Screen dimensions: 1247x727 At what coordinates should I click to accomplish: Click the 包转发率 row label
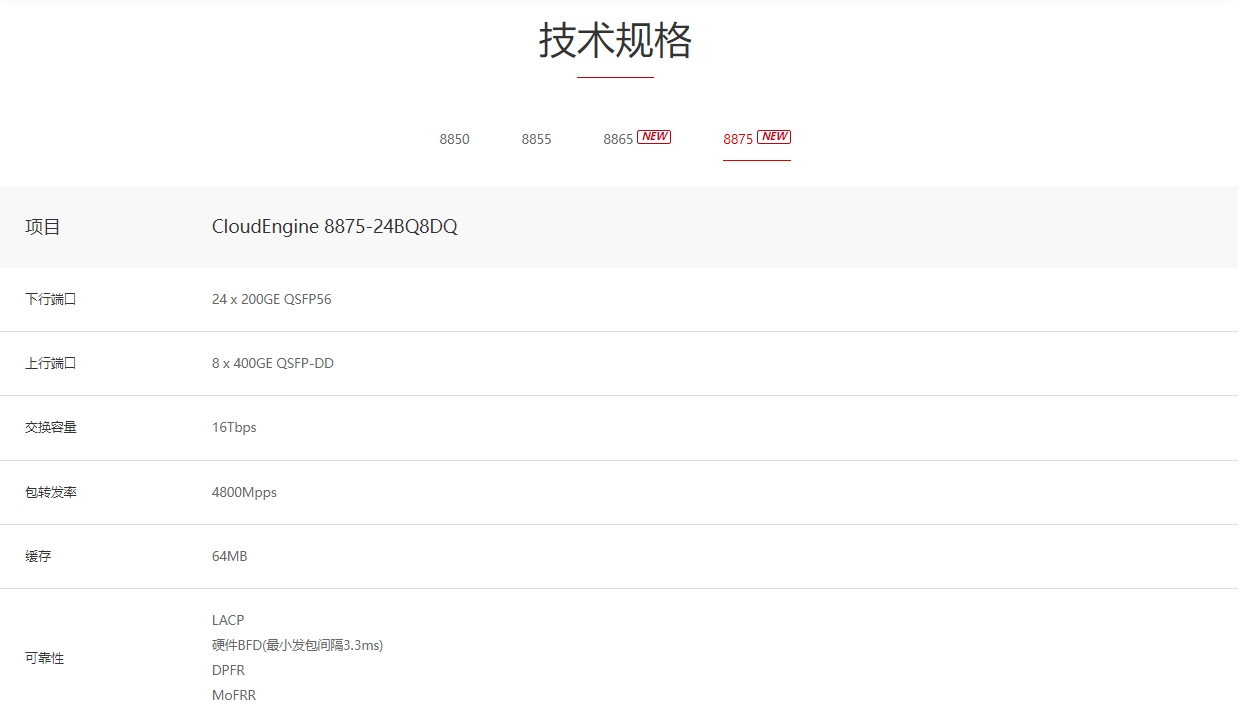(x=51, y=492)
